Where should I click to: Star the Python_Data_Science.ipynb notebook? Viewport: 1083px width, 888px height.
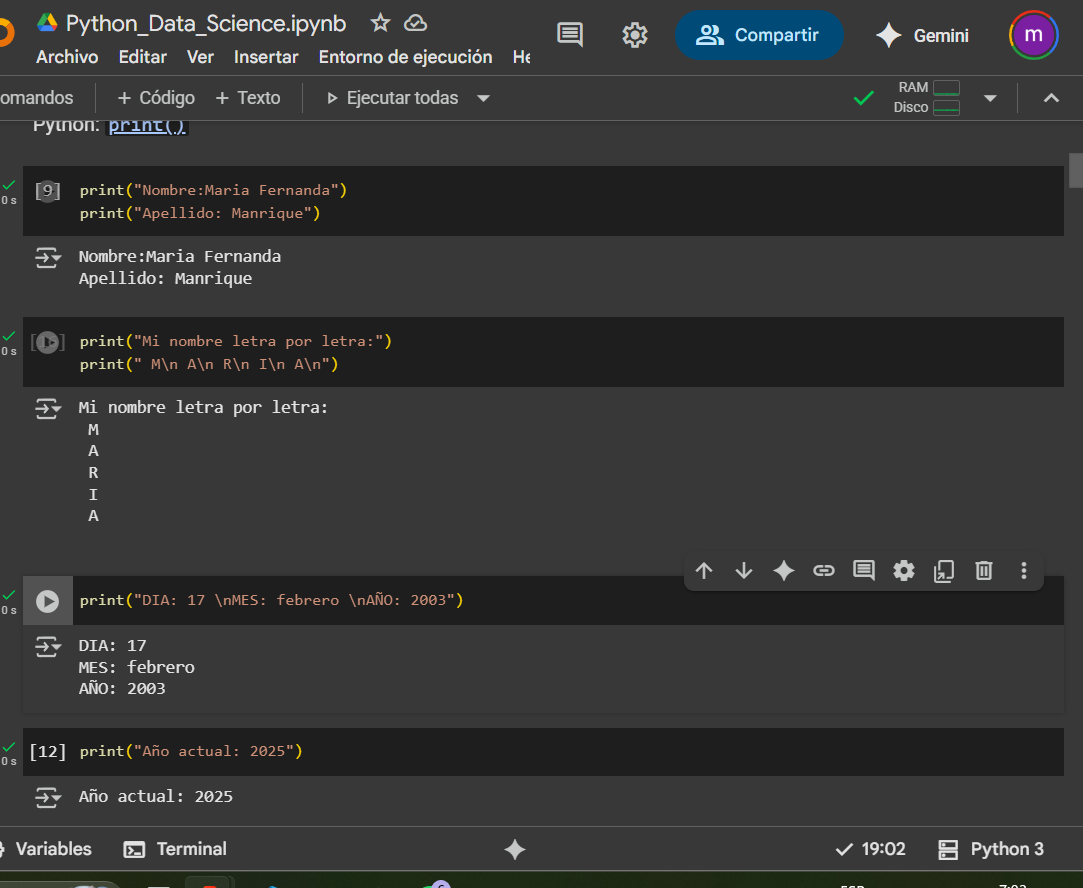[x=380, y=23]
